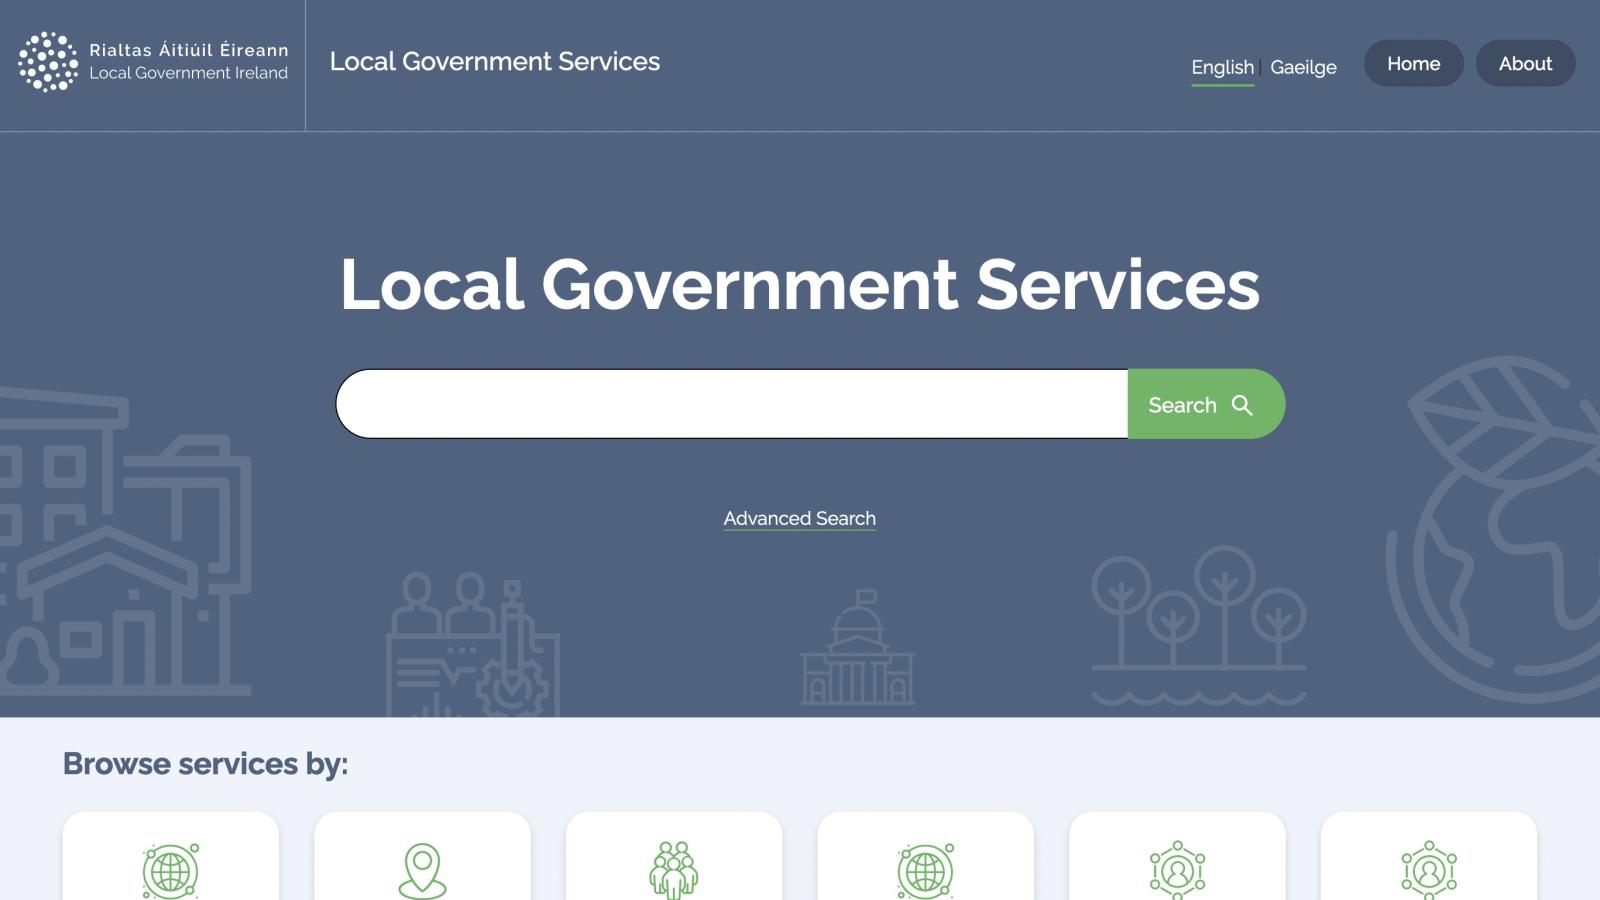This screenshot has width=1600, height=900.
Task: Click the header Local Government Services title
Action: [x=495, y=61]
